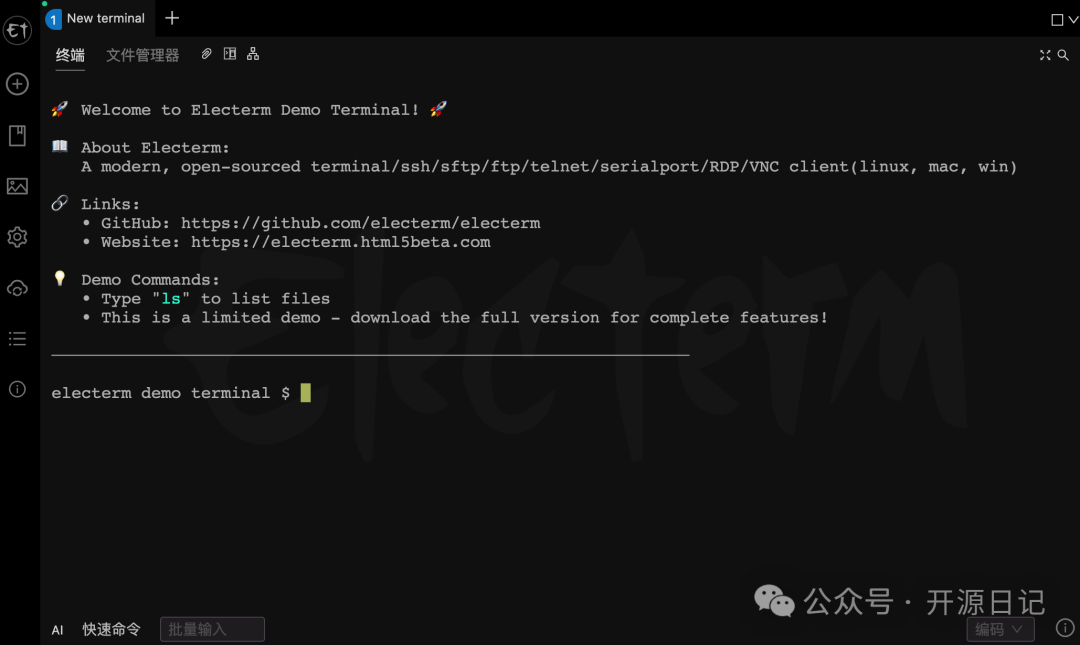The image size is (1080, 645).
Task: Open the network hierarchy icon in toolbar
Action: pos(253,54)
